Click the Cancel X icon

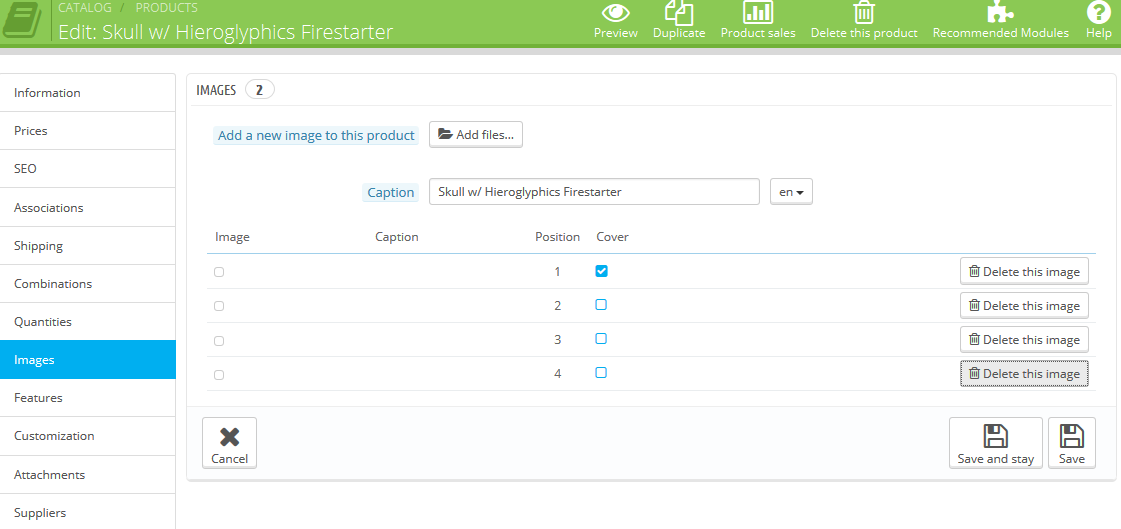[229, 436]
